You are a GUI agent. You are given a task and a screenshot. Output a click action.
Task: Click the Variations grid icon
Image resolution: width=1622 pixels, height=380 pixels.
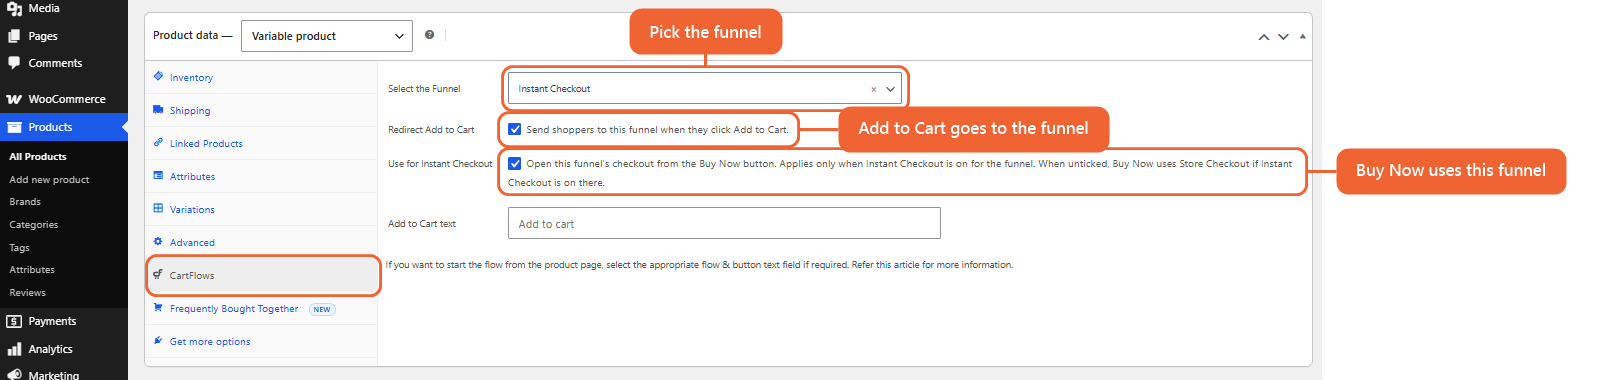(x=158, y=209)
